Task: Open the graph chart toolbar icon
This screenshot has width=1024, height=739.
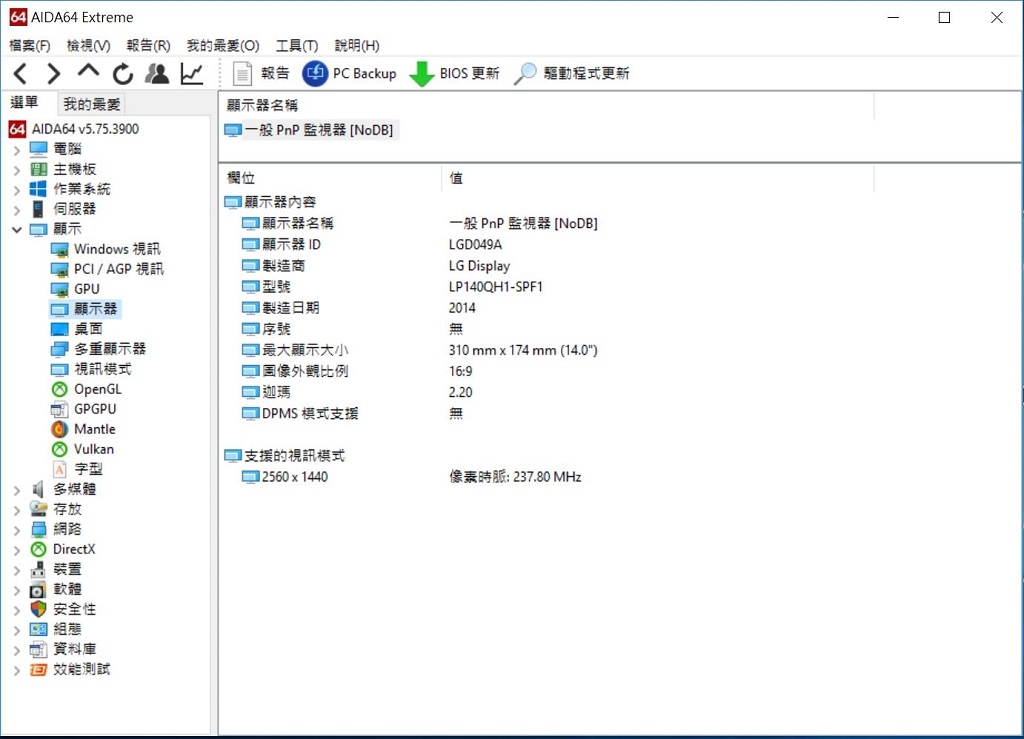Action: coord(191,74)
